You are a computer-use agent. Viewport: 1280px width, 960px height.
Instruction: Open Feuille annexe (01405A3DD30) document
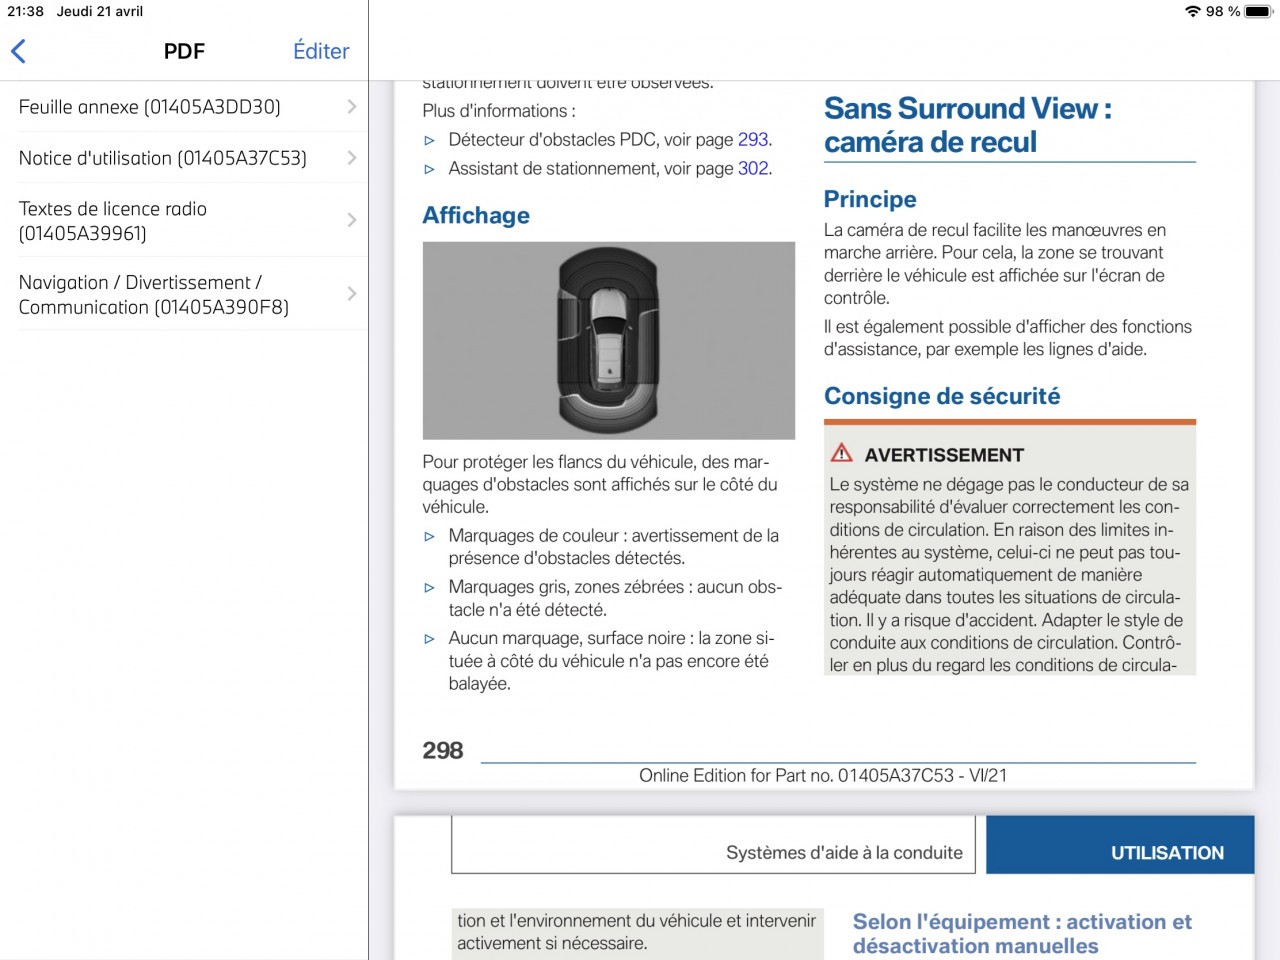(184, 106)
